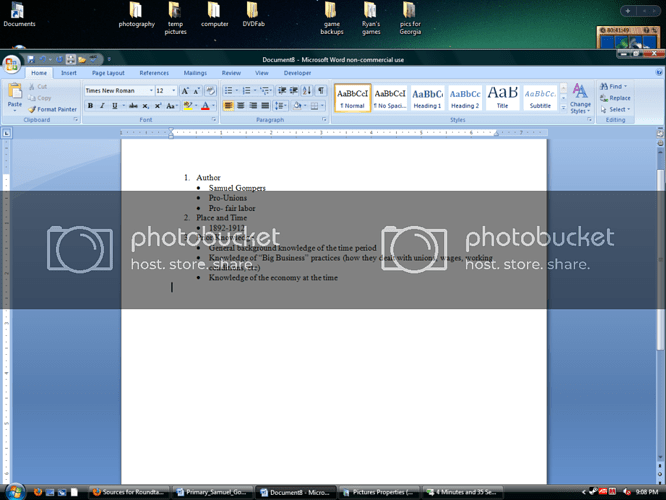
Task: Apply the red Font Color
Action: pos(205,106)
